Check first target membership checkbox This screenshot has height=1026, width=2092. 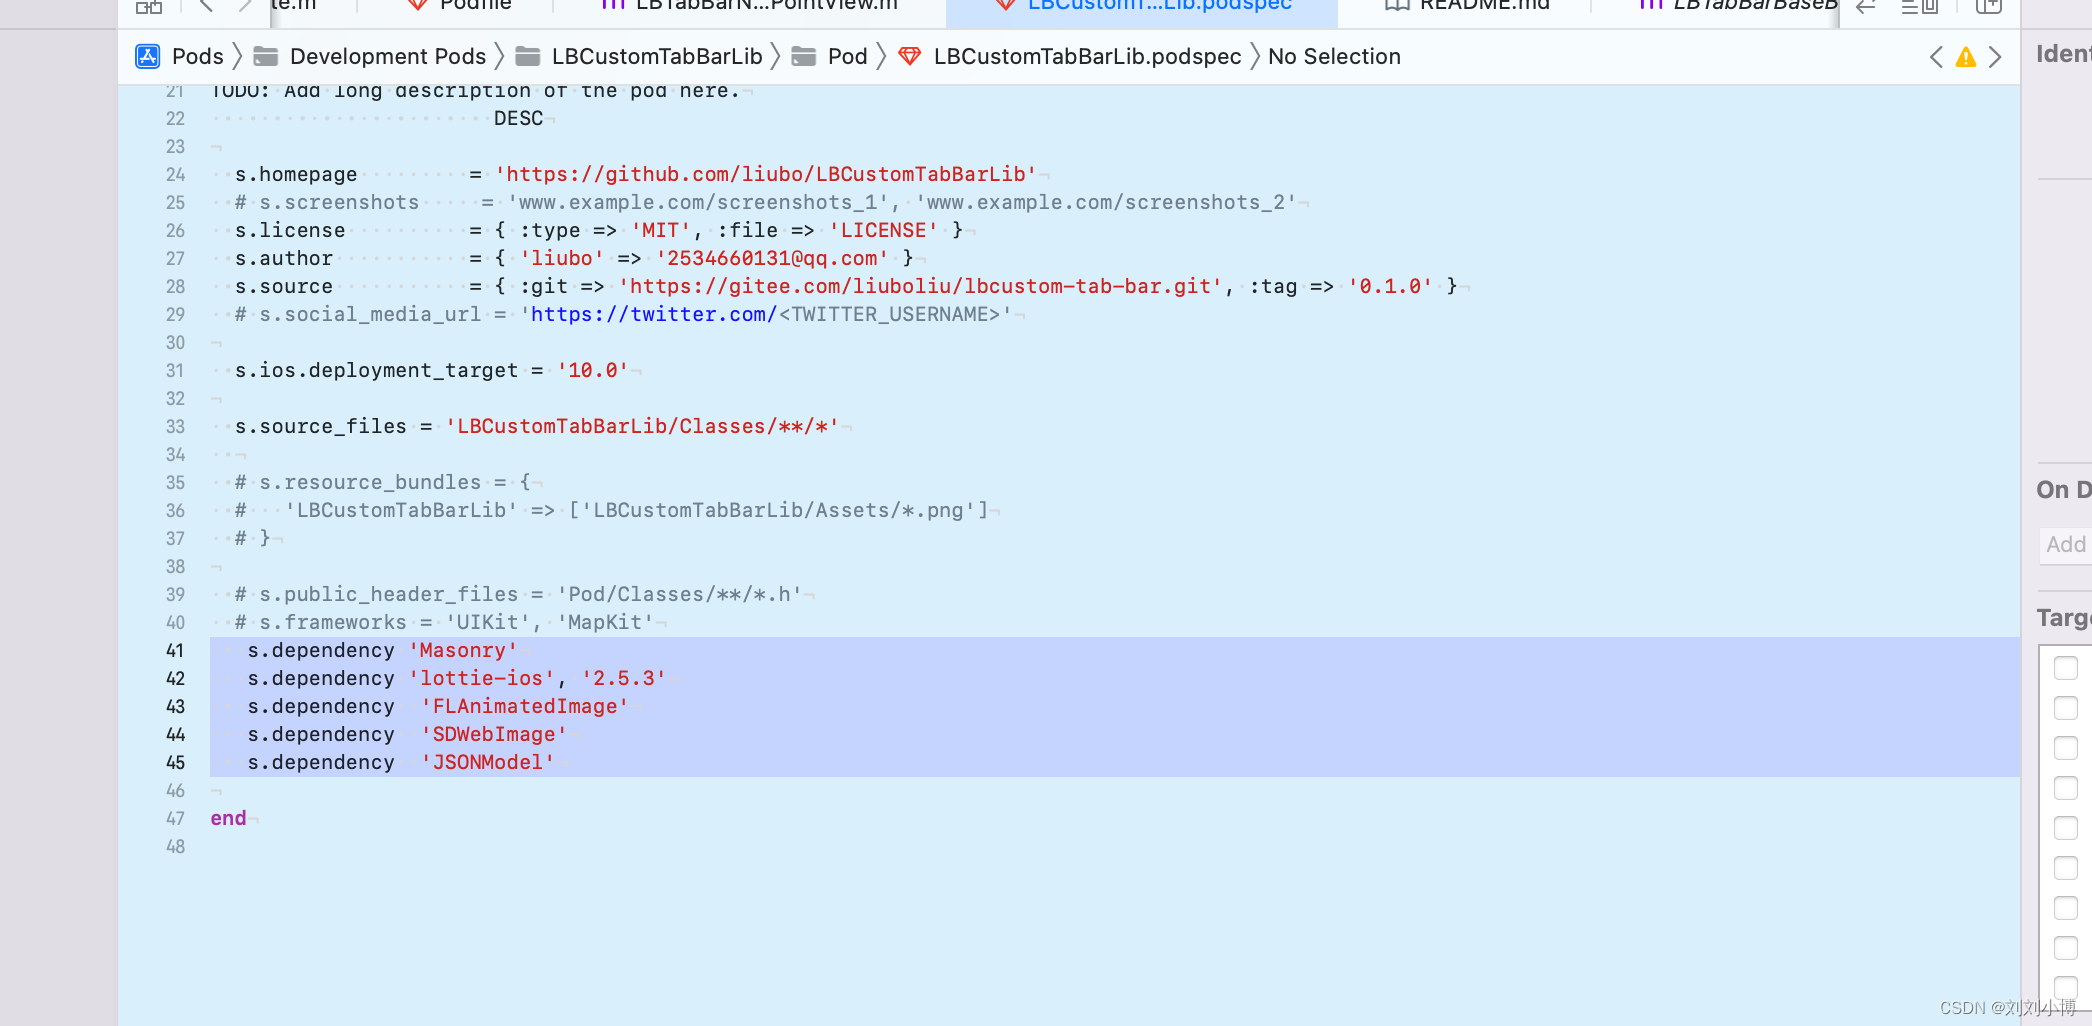tap(2066, 668)
